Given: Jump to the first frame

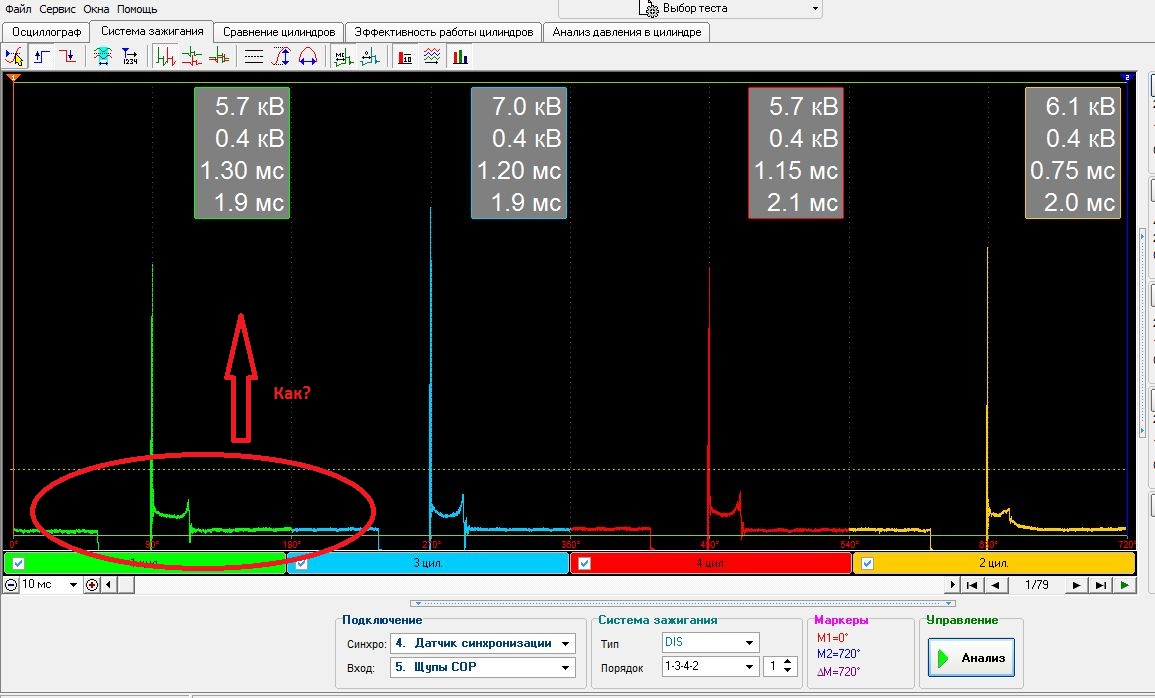Looking at the screenshot, I should click(972, 585).
